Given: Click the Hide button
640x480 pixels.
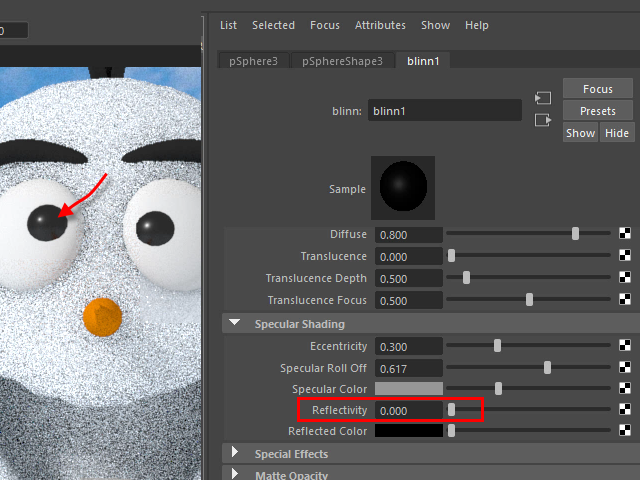Looking at the screenshot, I should click(617, 133).
